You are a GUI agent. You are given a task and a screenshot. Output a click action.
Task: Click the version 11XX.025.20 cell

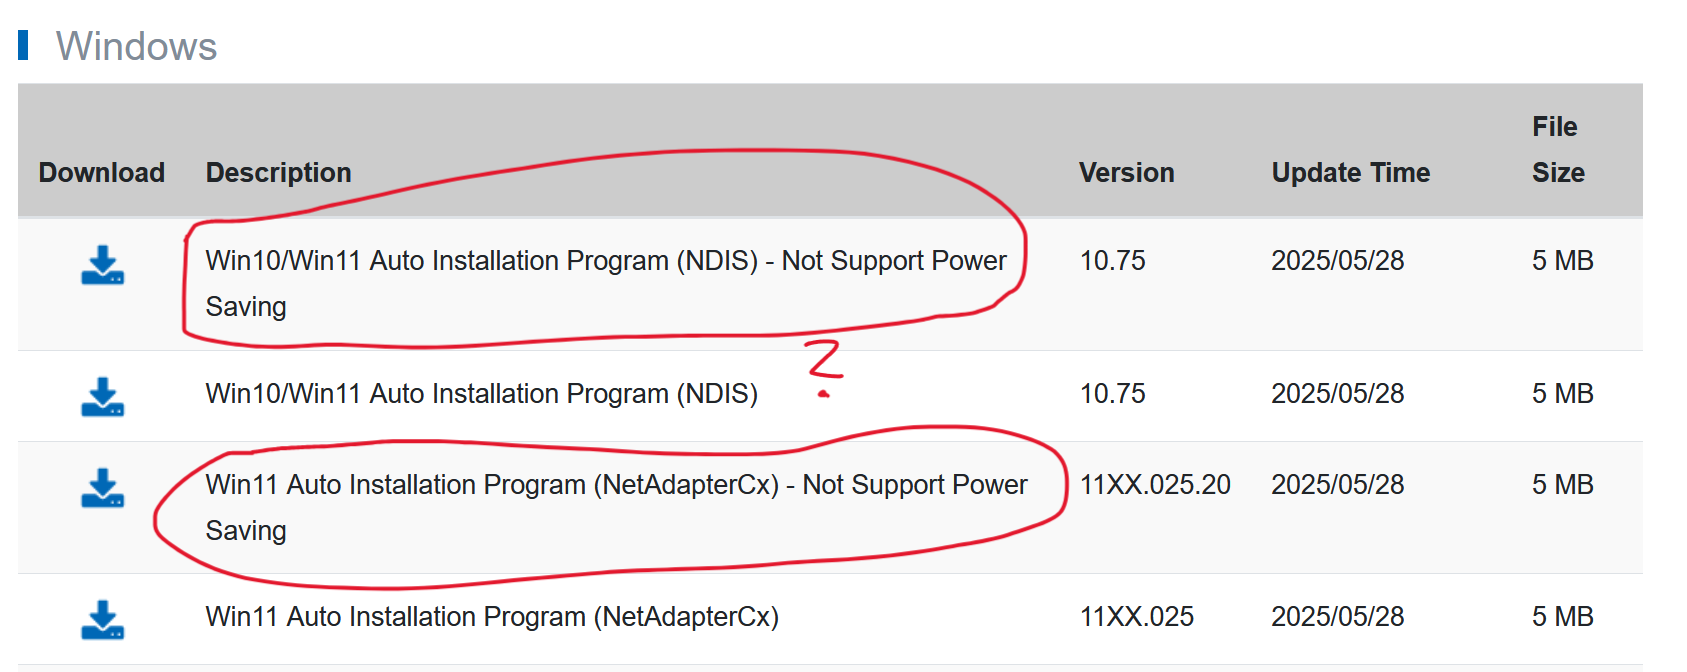[x=1154, y=485]
